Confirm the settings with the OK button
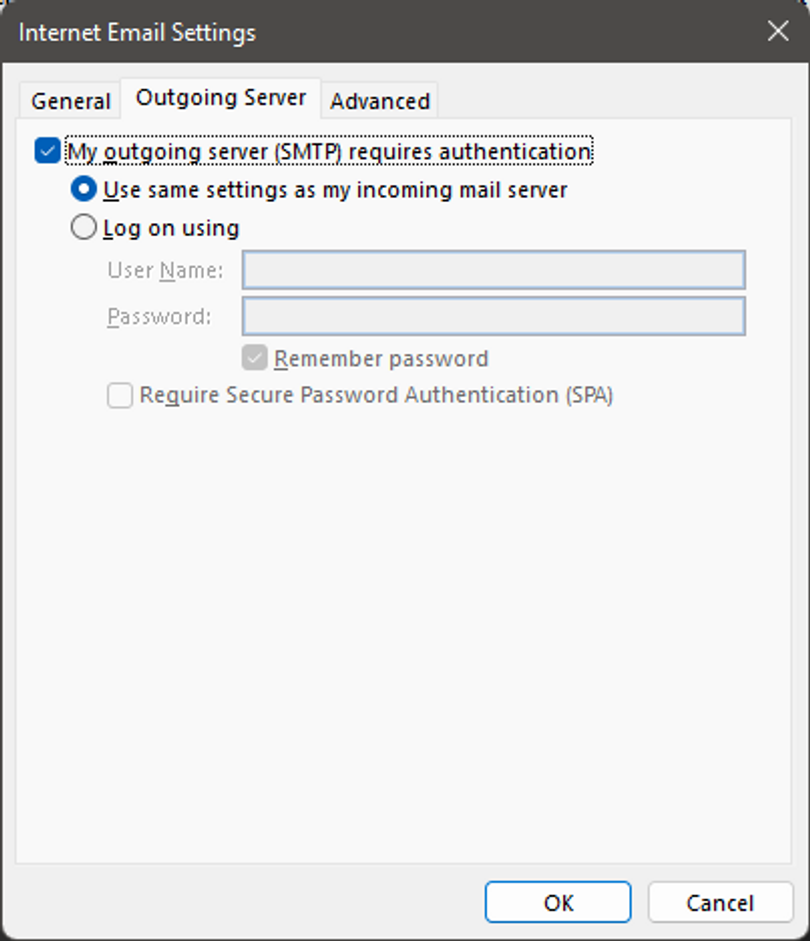Viewport: 810px width, 941px height. [x=558, y=902]
